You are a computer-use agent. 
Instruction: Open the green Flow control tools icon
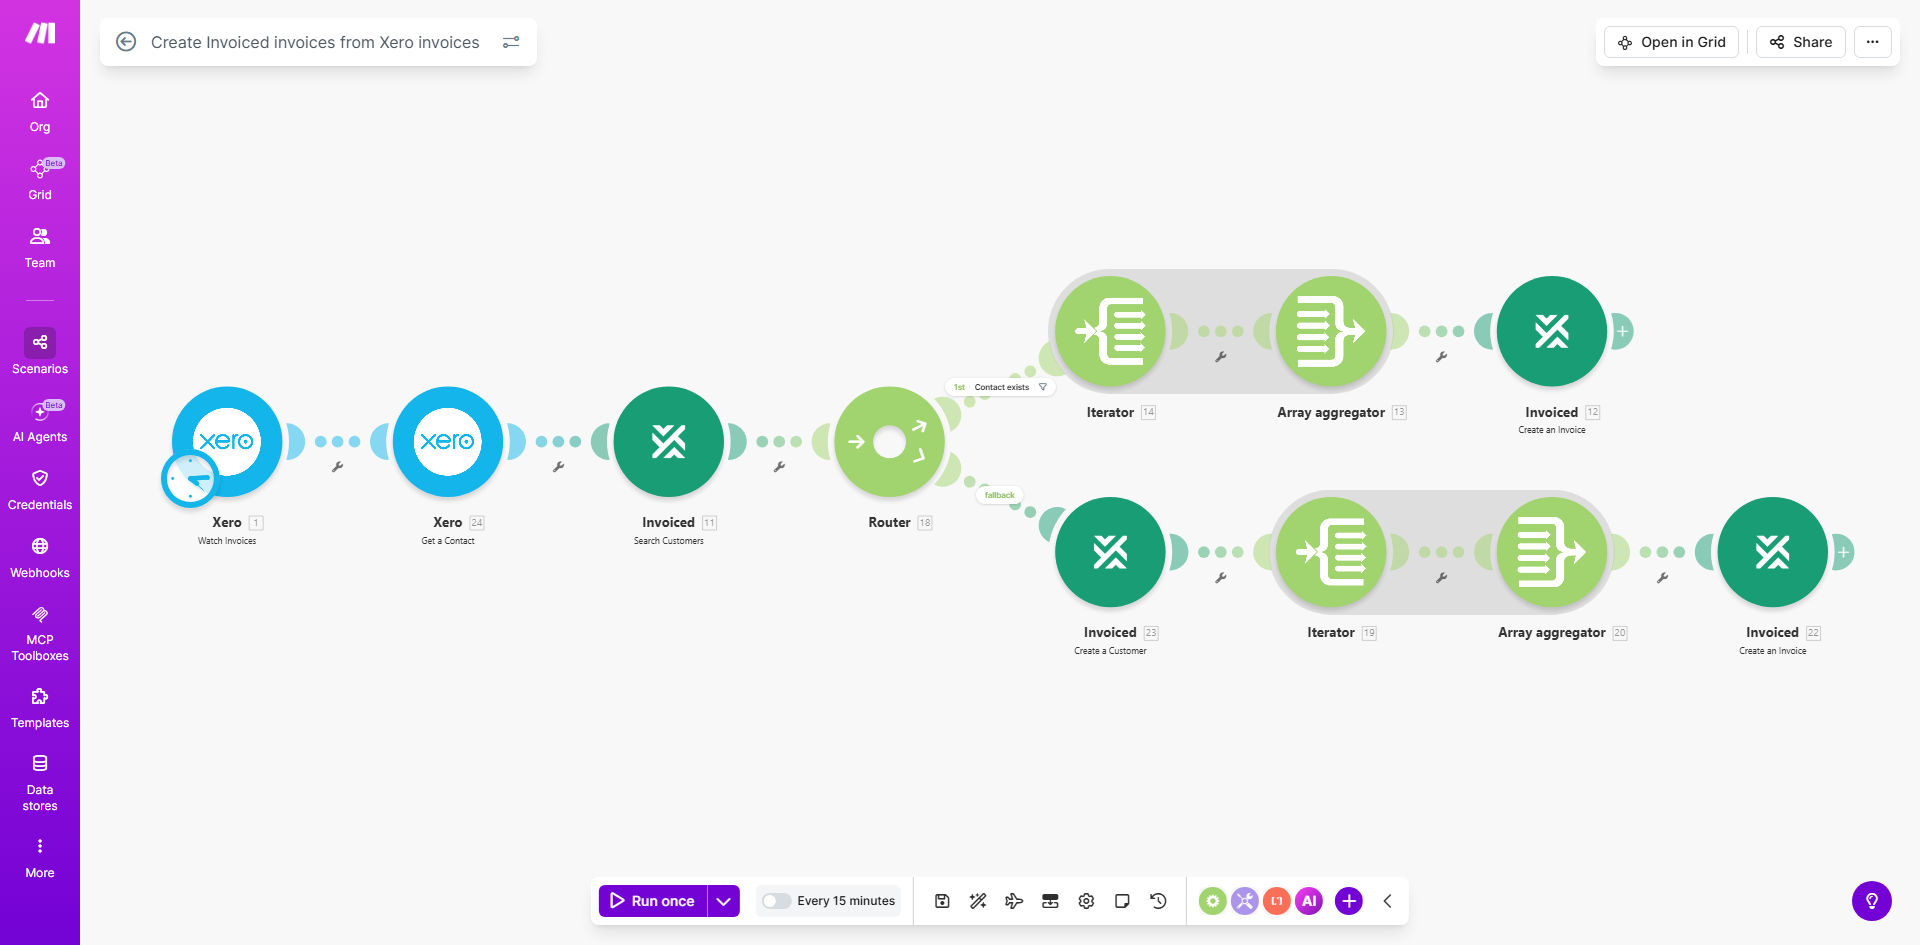[x=1213, y=901]
